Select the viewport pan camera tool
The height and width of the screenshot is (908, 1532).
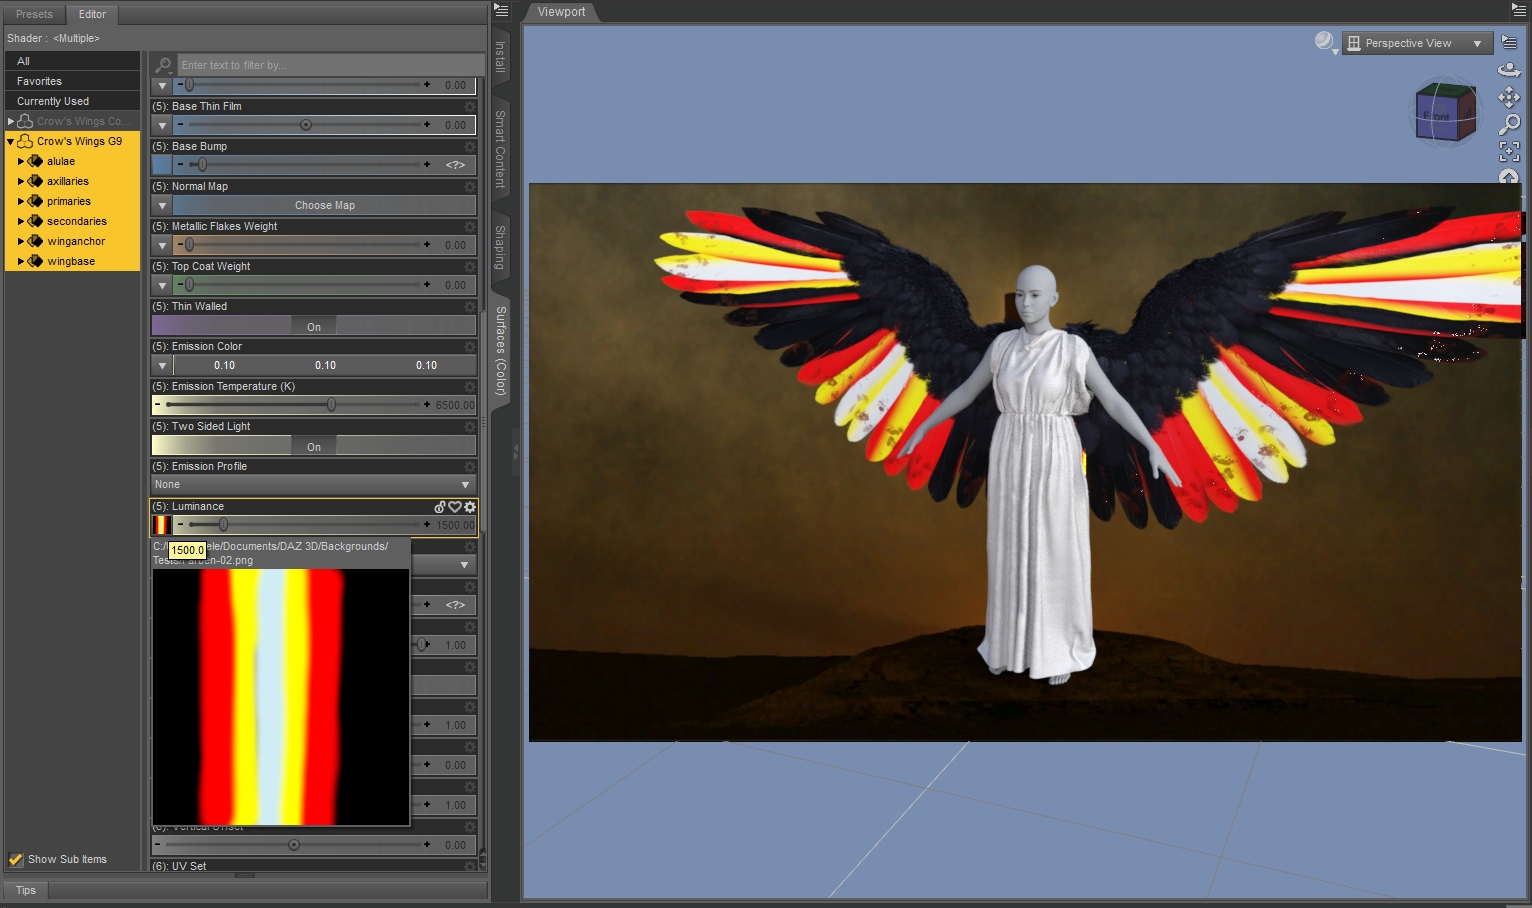tap(1509, 97)
